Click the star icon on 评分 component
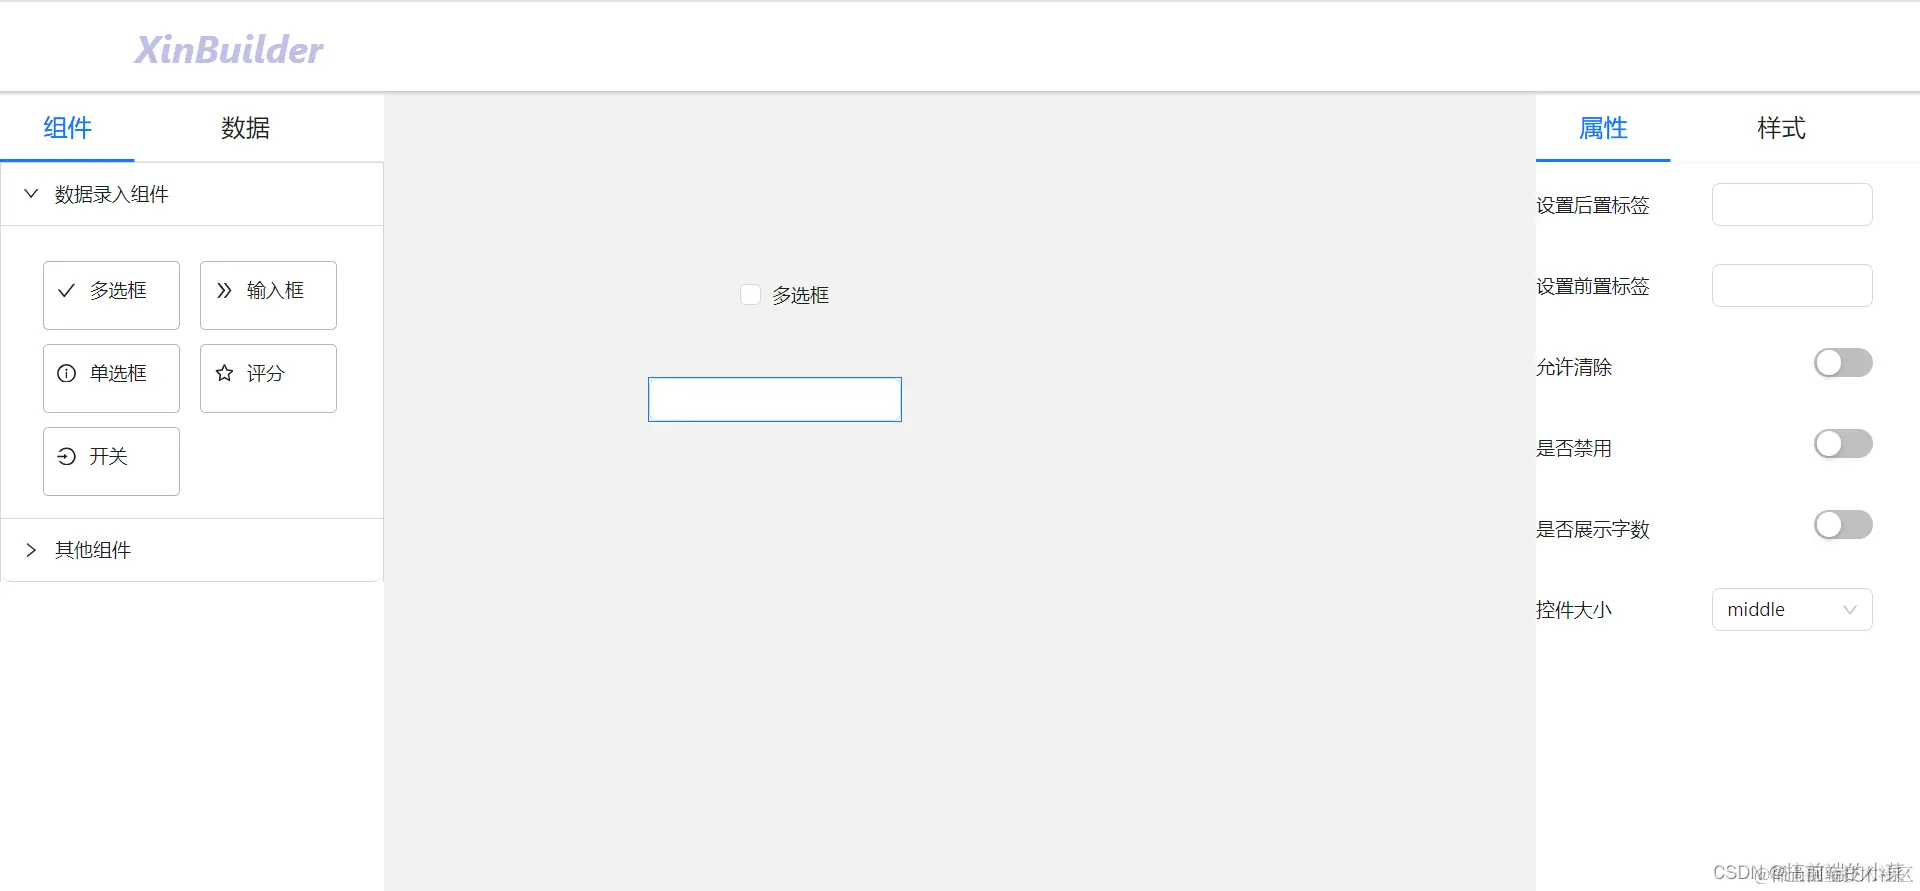The image size is (1920, 891). [224, 373]
